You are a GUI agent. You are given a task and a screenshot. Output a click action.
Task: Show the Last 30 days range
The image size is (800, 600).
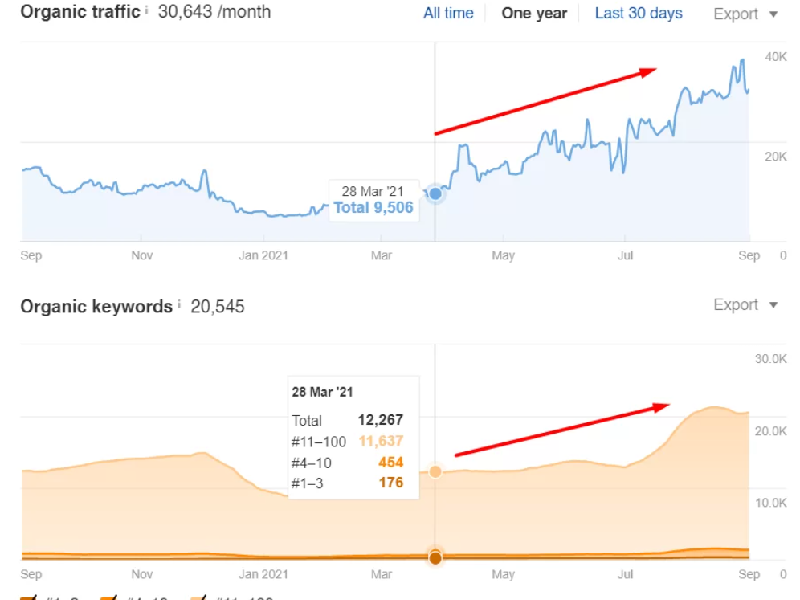638,13
